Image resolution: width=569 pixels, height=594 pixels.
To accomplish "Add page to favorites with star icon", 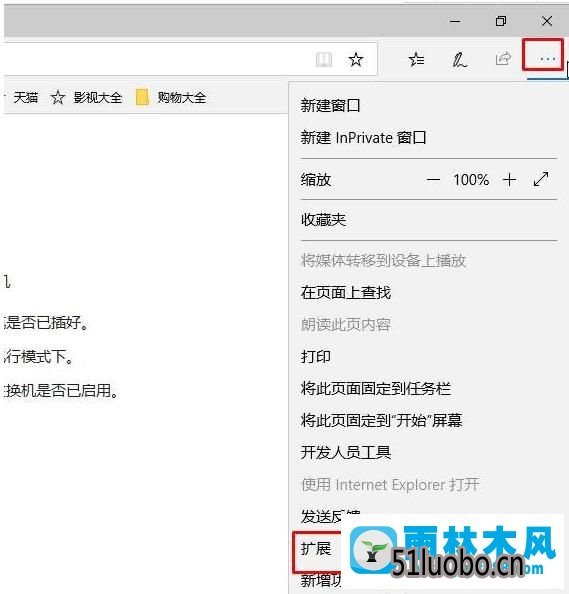I will 356,59.
